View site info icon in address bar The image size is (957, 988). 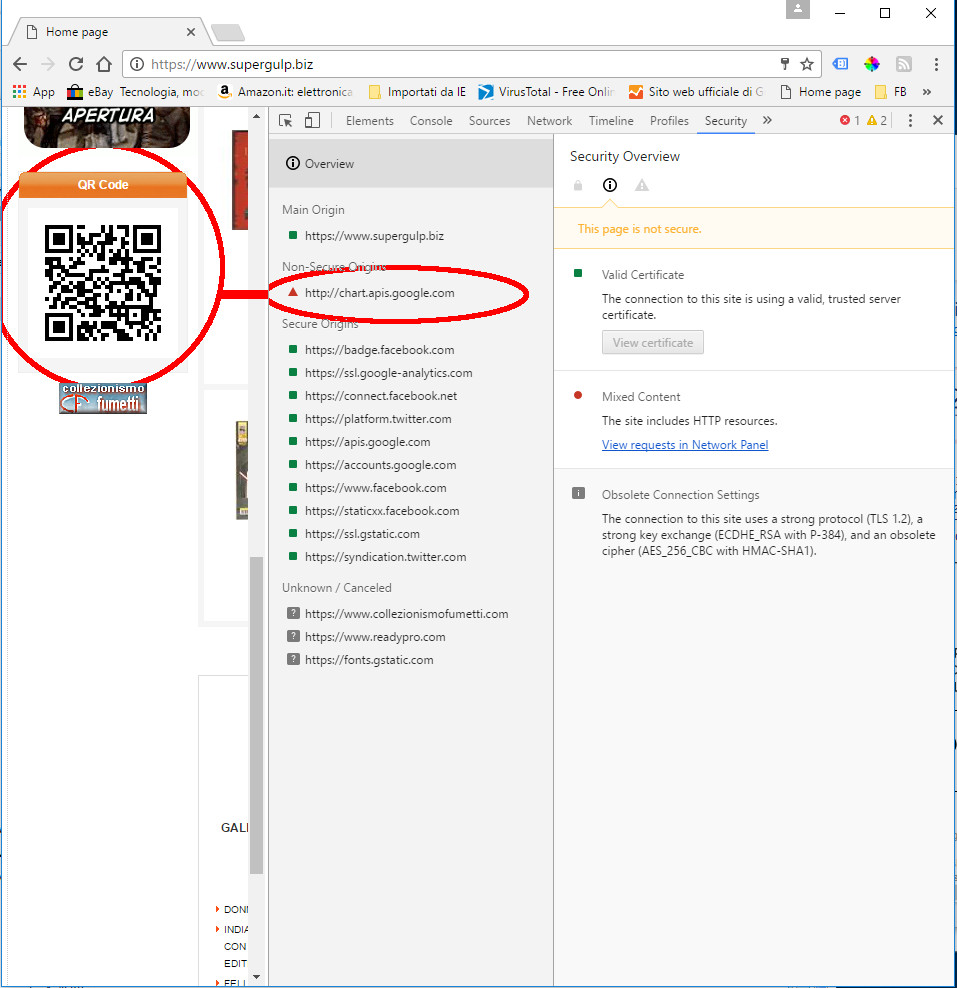coord(137,64)
